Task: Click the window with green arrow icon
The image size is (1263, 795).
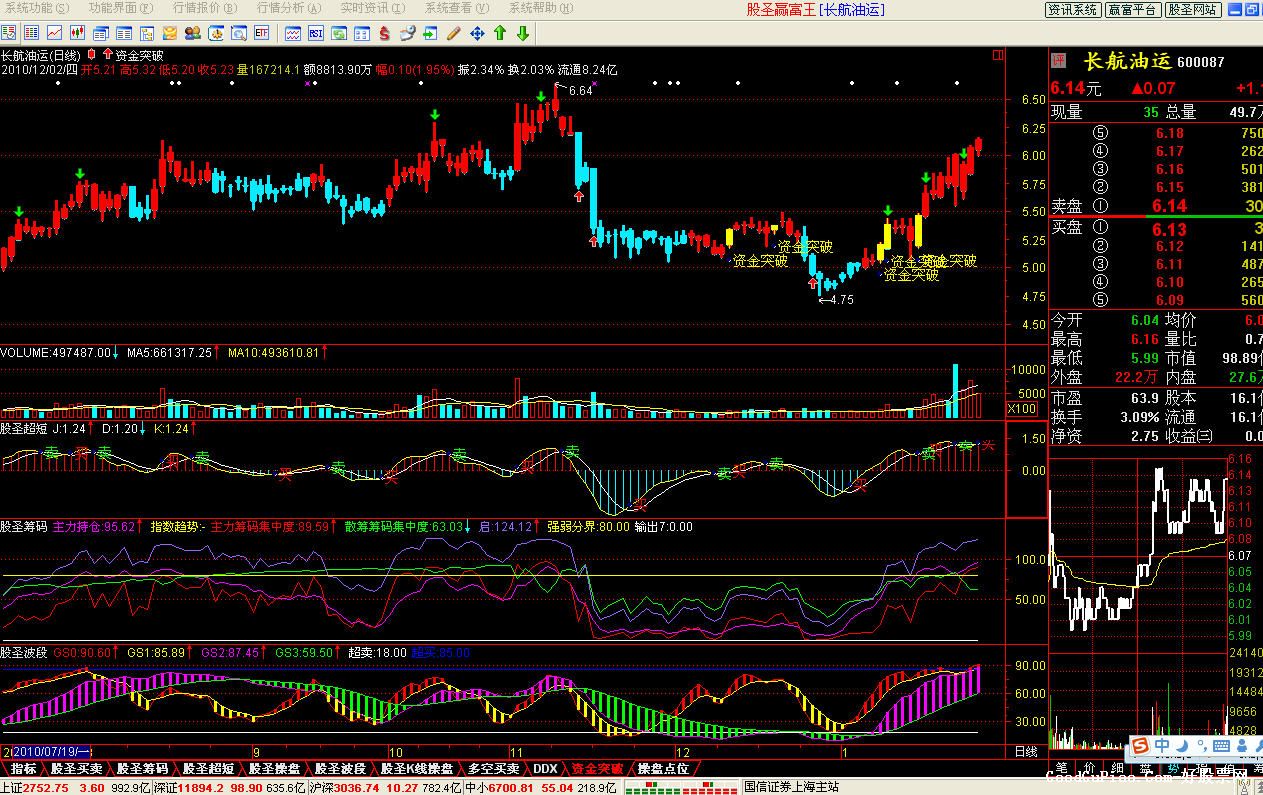Action: pos(430,33)
